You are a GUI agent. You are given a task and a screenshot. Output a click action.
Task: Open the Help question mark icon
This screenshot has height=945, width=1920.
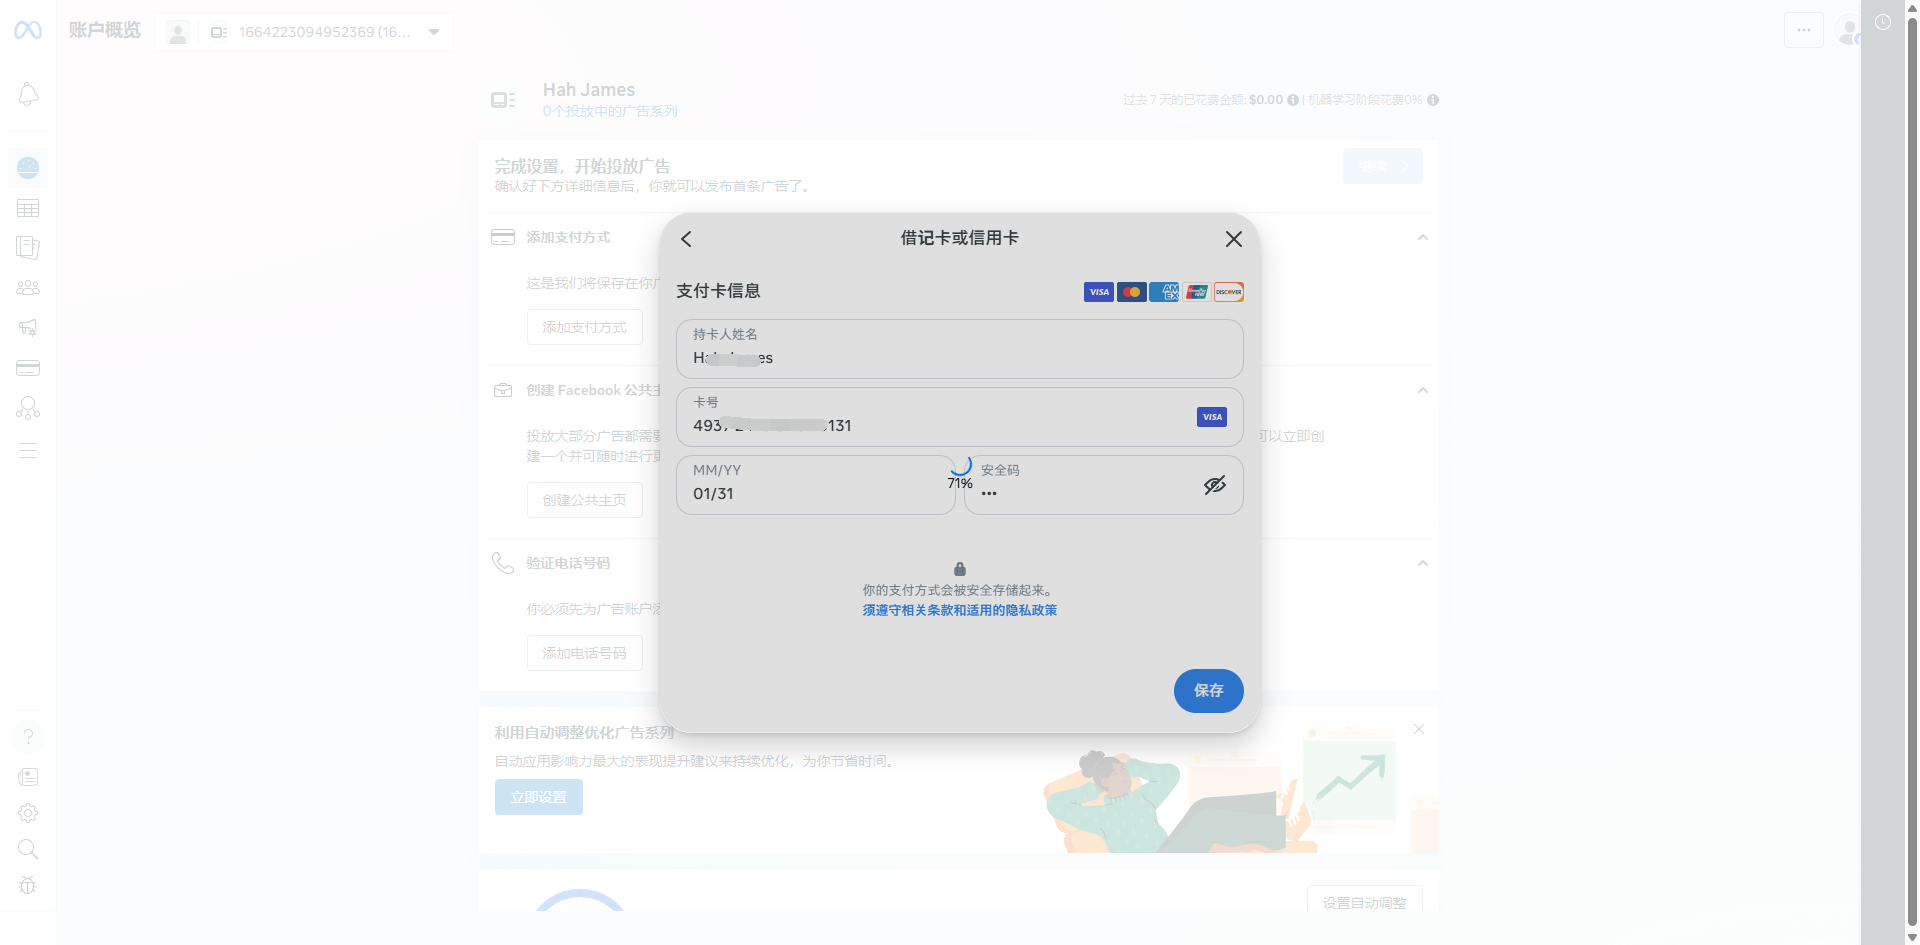[x=28, y=737]
